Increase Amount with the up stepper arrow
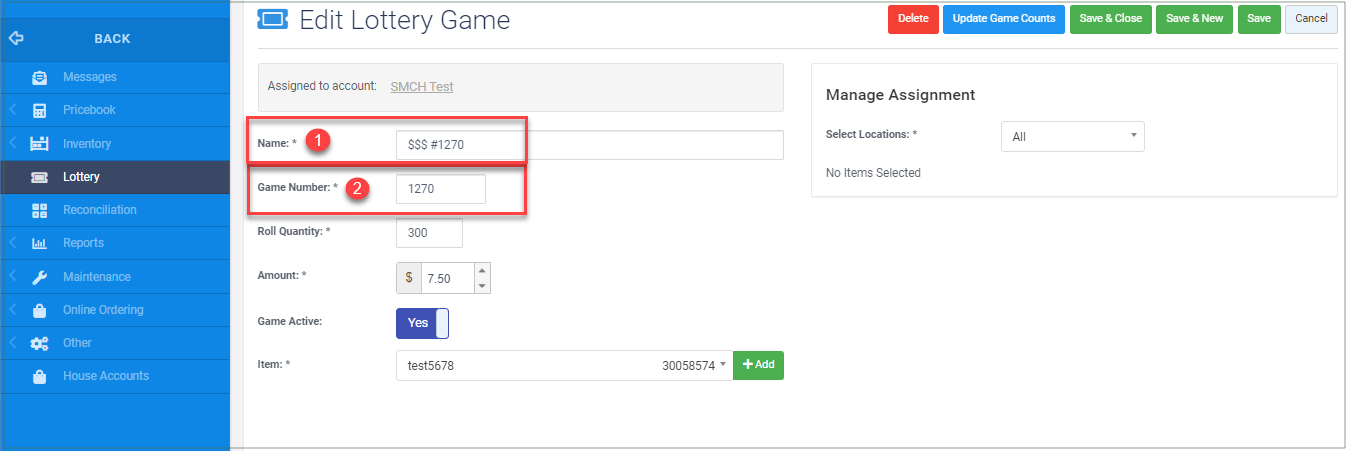This screenshot has width=1350, height=451. click(x=482, y=271)
